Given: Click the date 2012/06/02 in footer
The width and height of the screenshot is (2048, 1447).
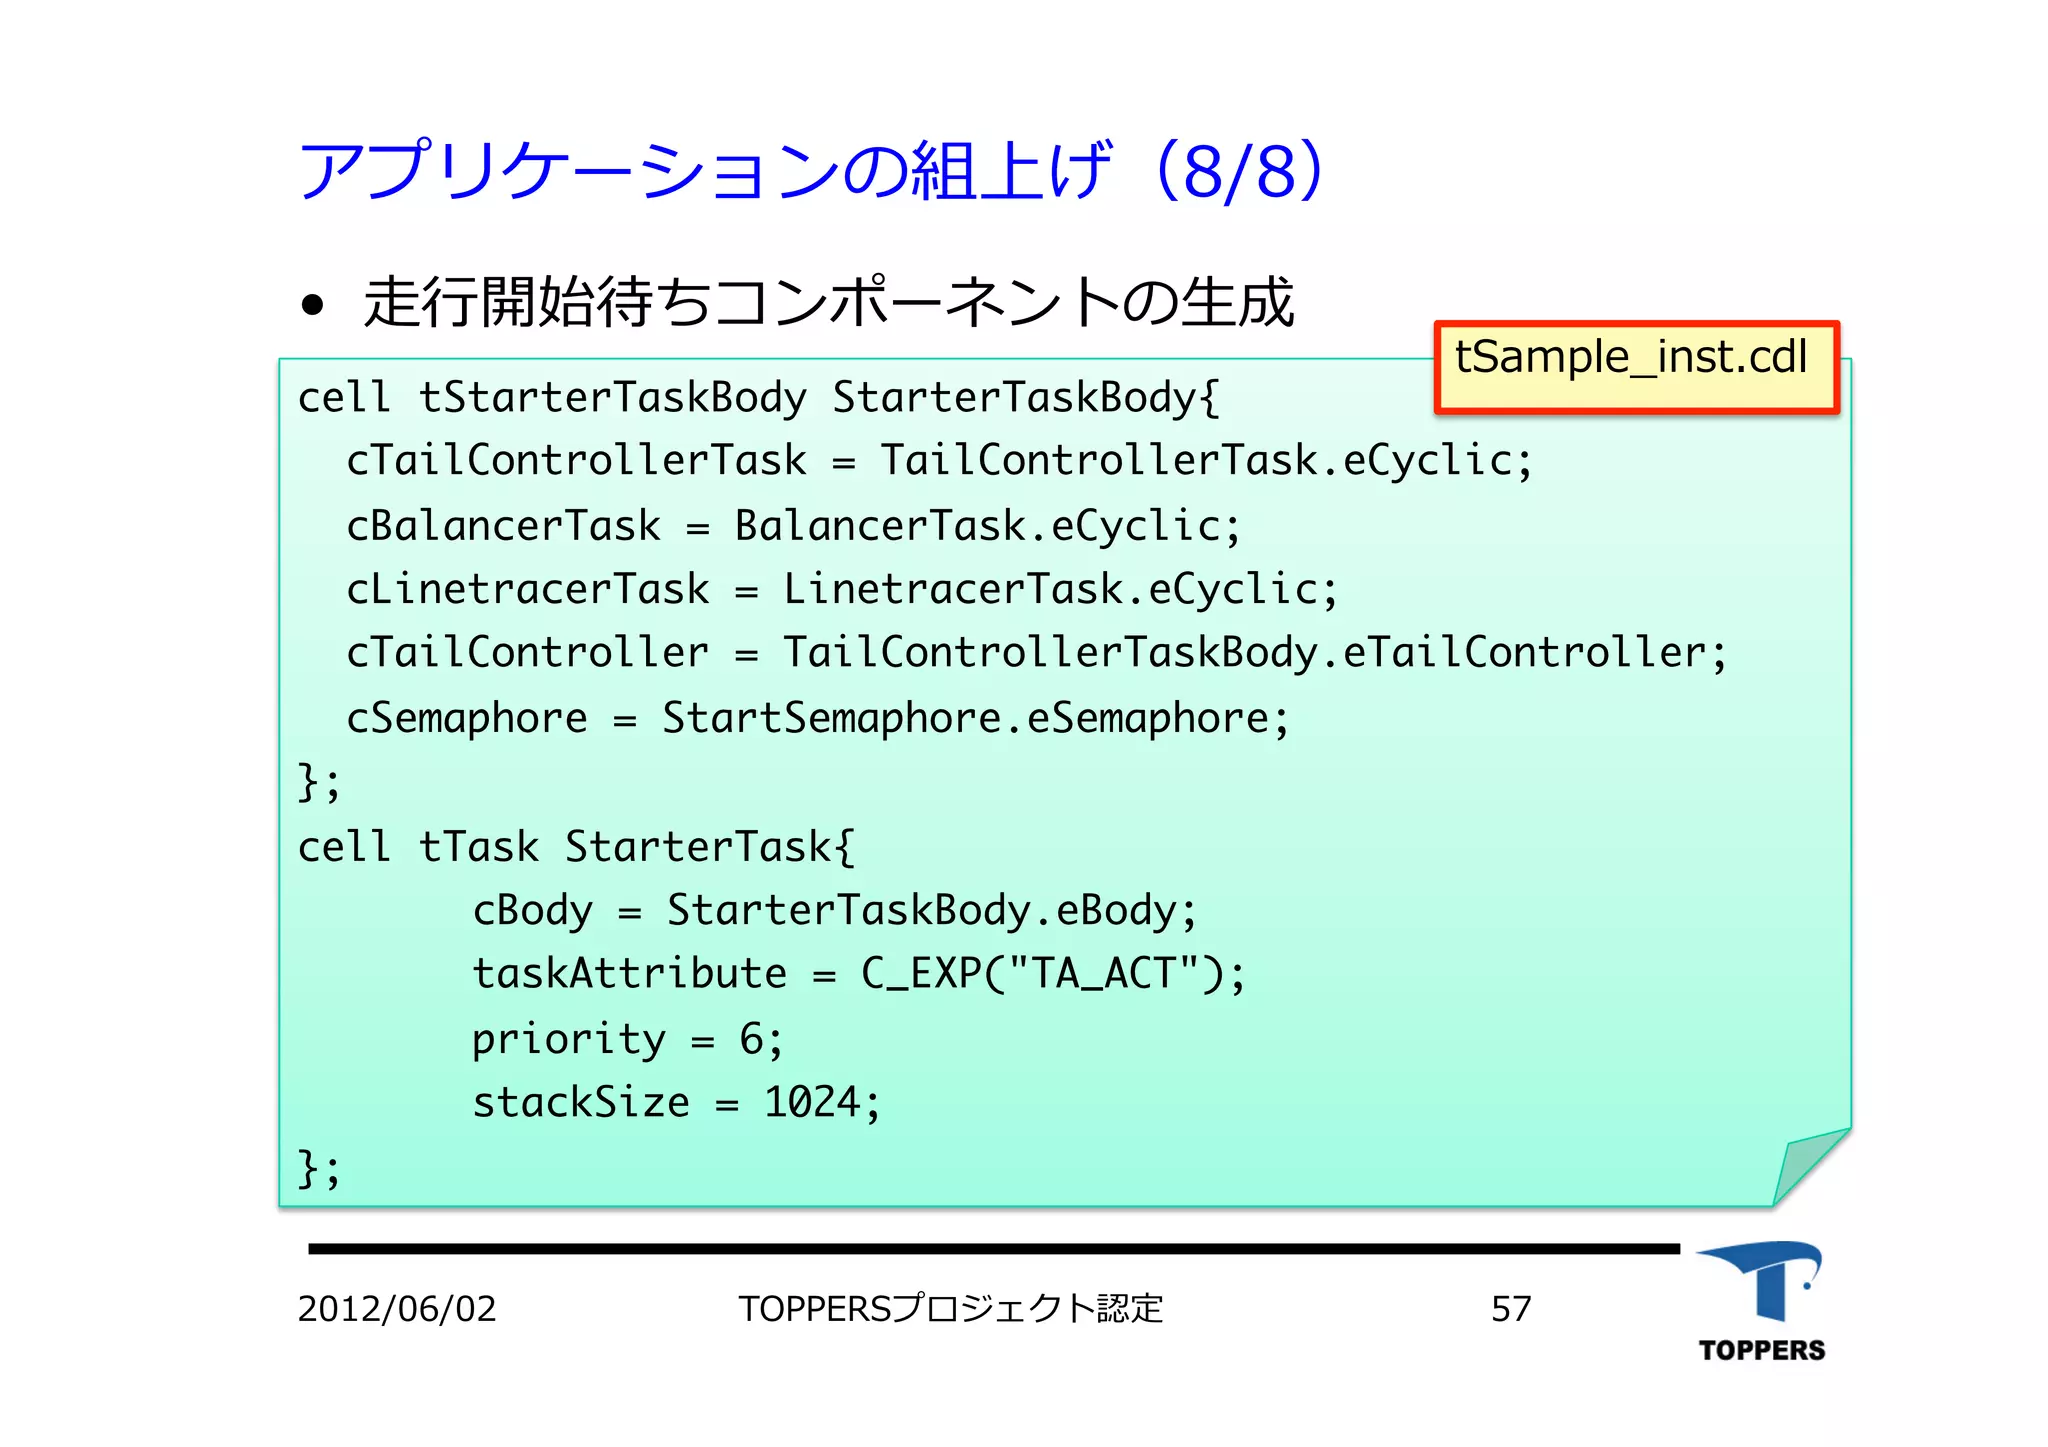Looking at the screenshot, I should (x=397, y=1309).
